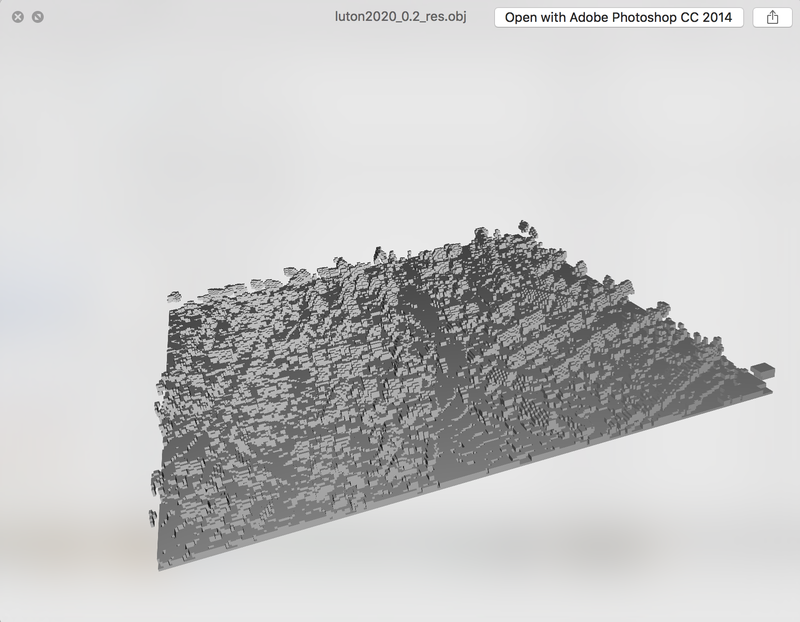Click the back-left corner of the model

pos(172,297)
